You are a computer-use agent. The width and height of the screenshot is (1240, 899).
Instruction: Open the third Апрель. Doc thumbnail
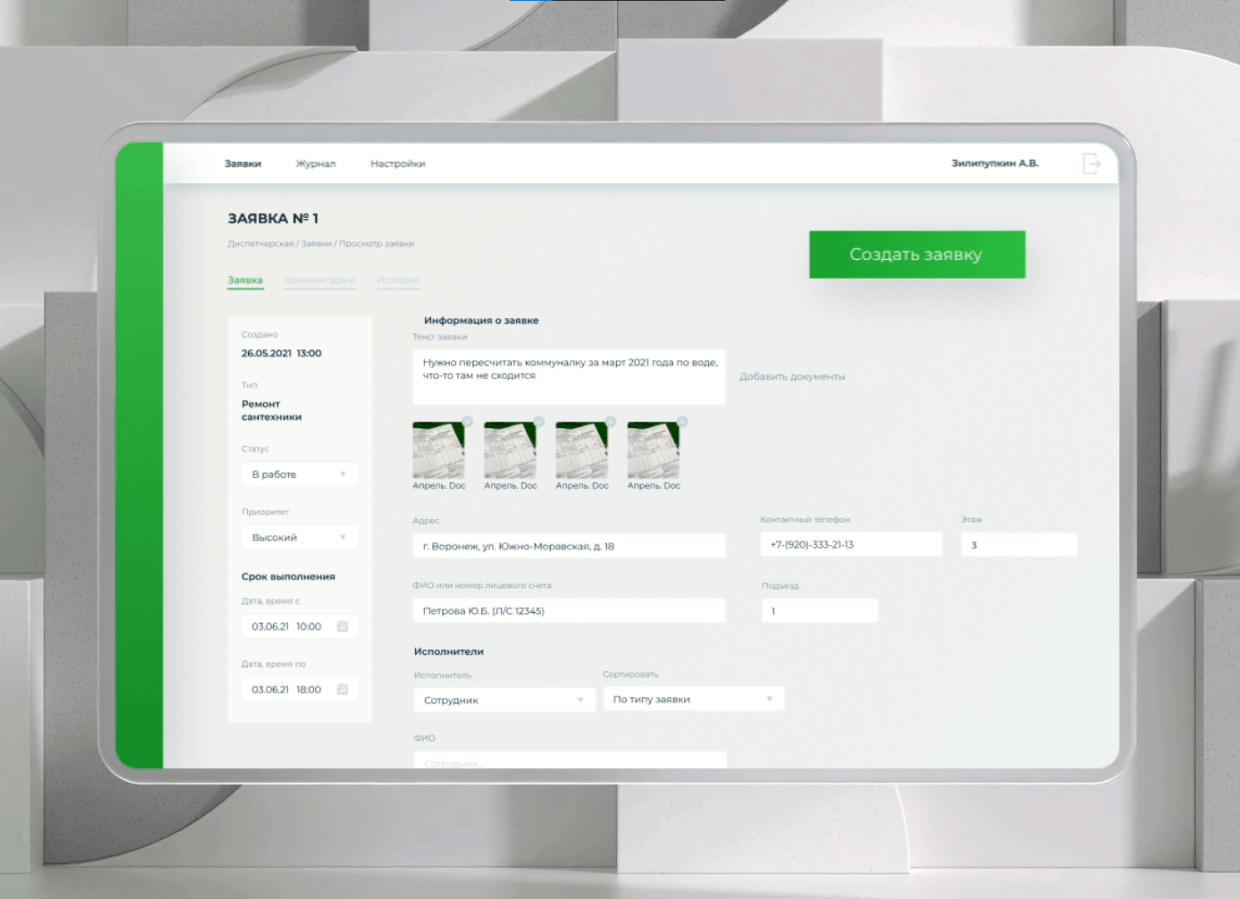pyautogui.click(x=582, y=450)
